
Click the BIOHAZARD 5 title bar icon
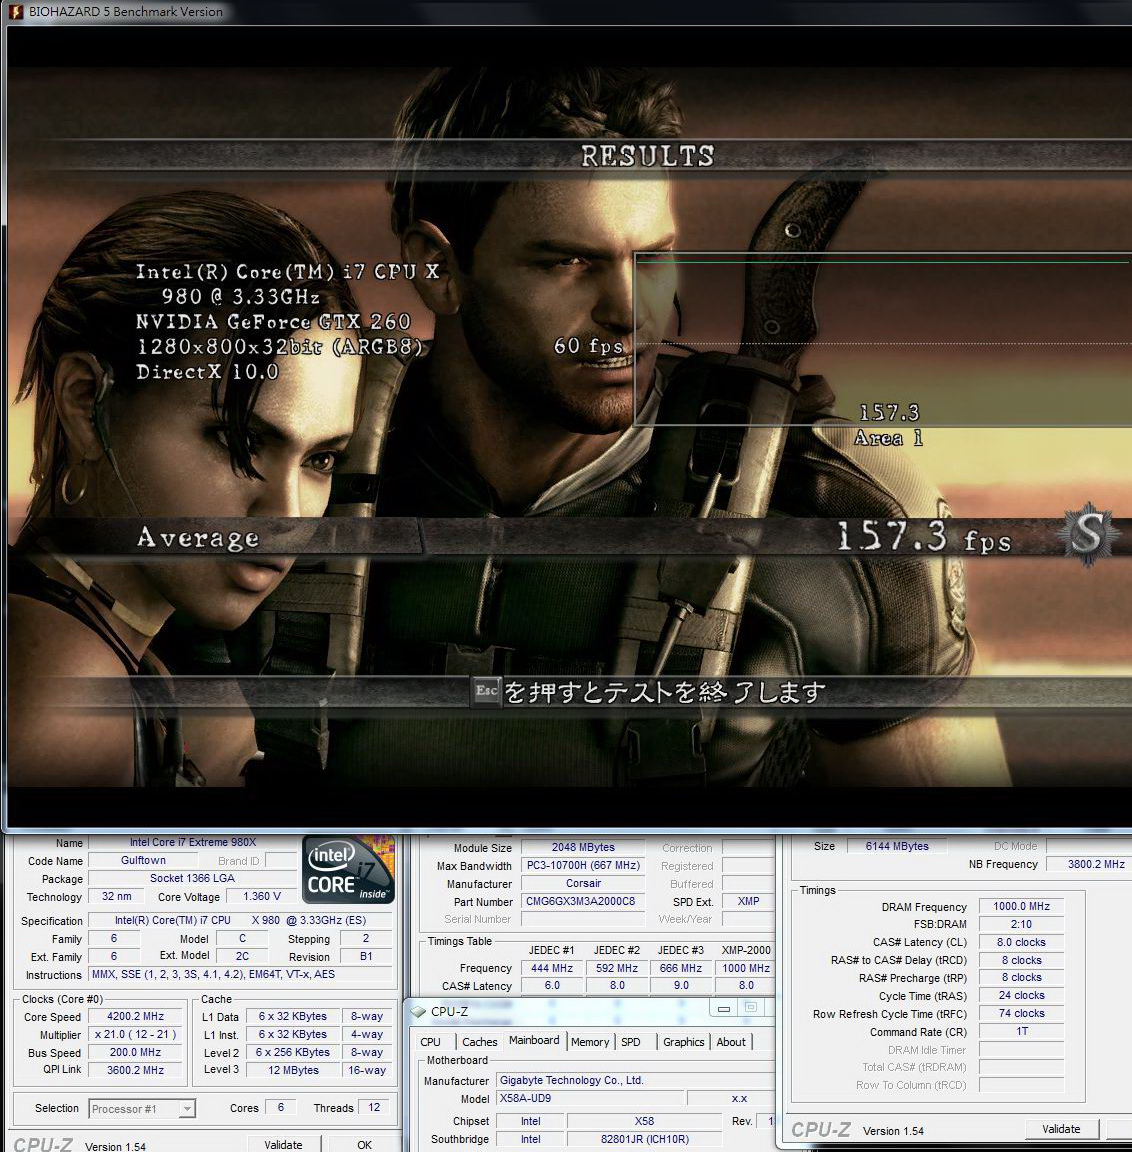pos(15,11)
